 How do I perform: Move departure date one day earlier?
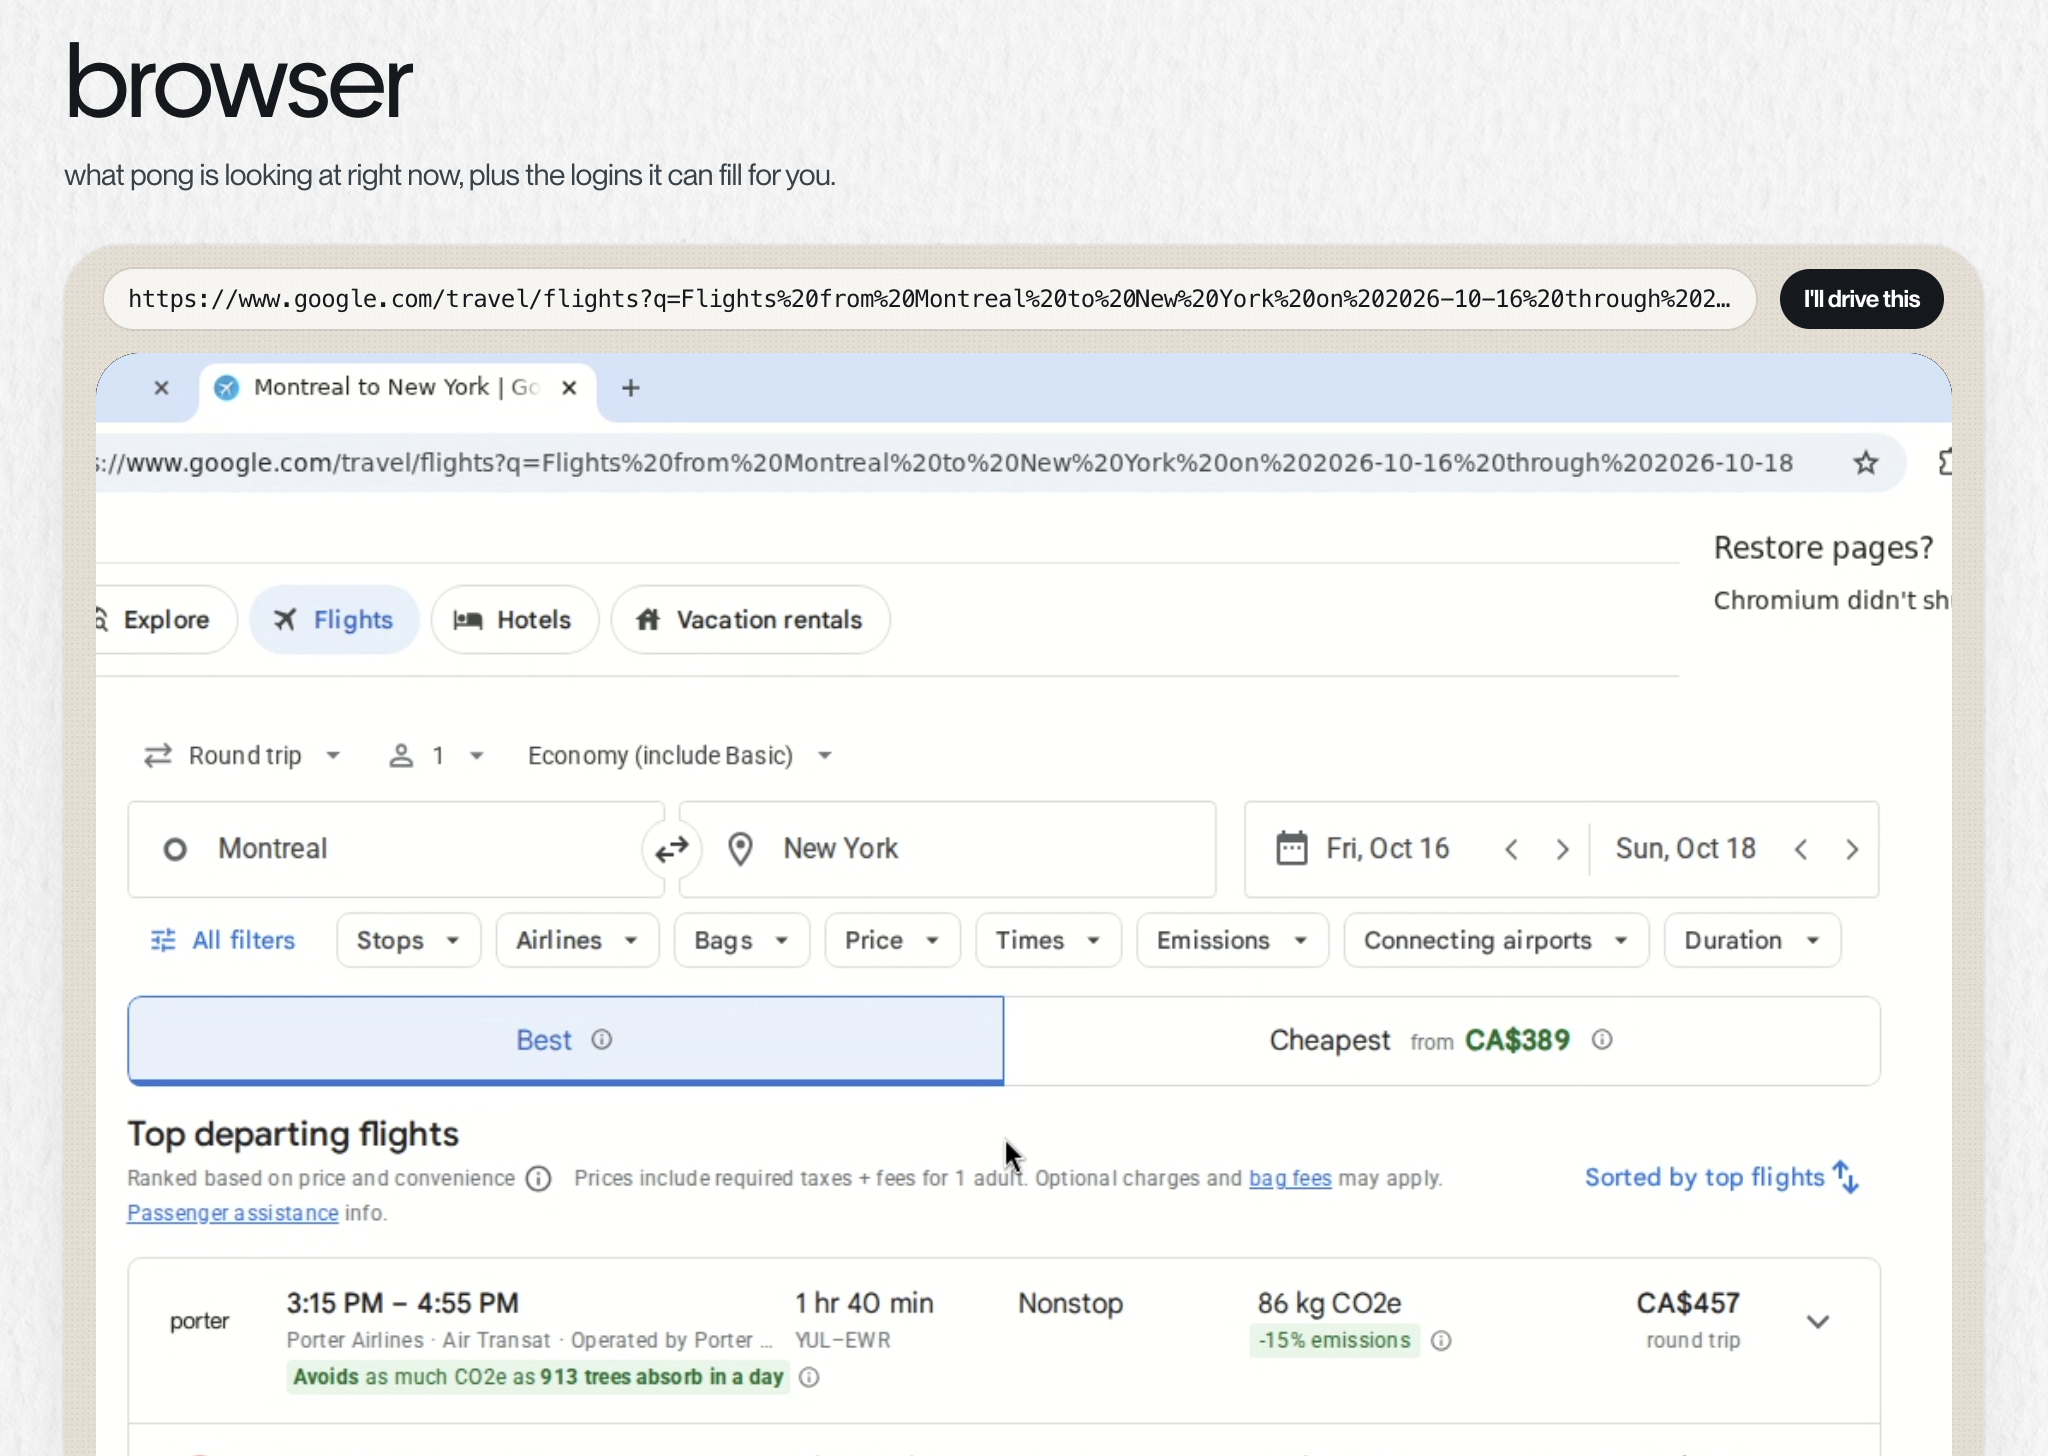(x=1511, y=849)
